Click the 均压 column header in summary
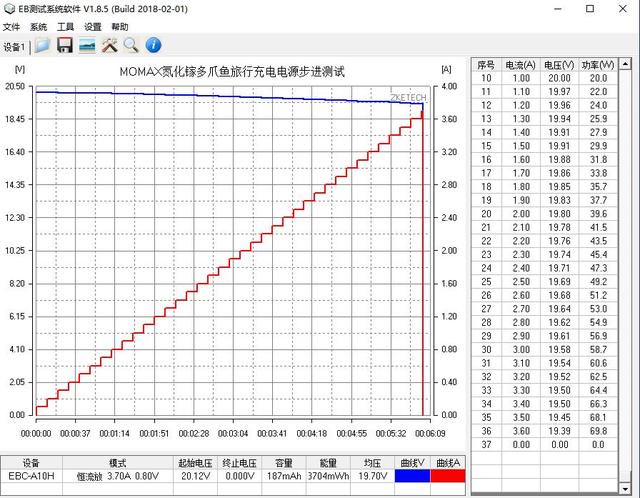Image resolution: width=640 pixels, height=498 pixels. coord(372,463)
